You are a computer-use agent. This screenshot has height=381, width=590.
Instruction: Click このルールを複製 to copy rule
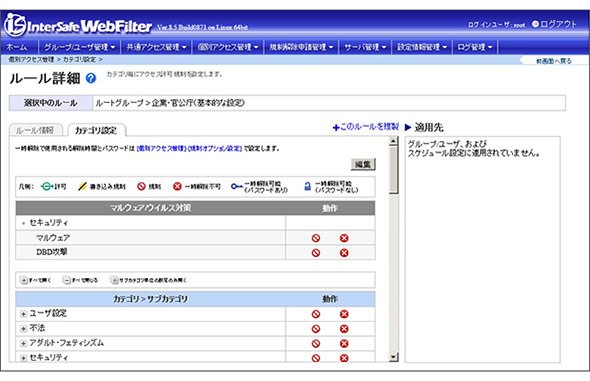coord(366,127)
